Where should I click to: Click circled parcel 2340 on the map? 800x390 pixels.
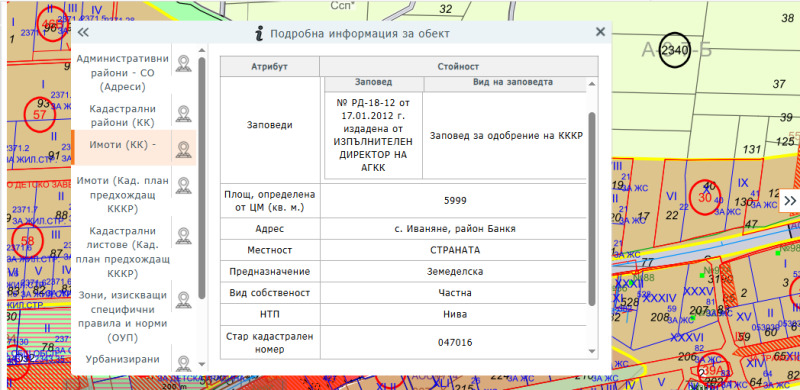(674, 50)
